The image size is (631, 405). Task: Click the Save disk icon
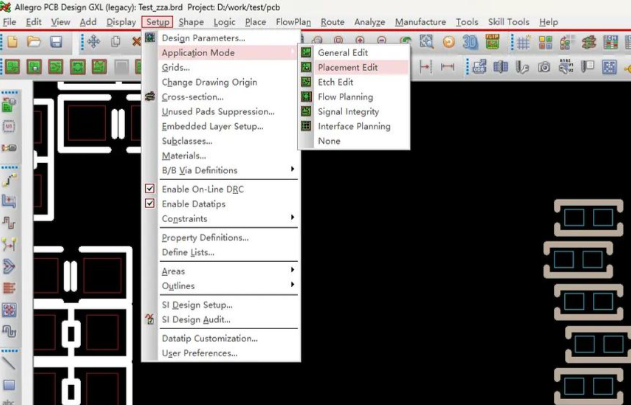(x=56, y=41)
